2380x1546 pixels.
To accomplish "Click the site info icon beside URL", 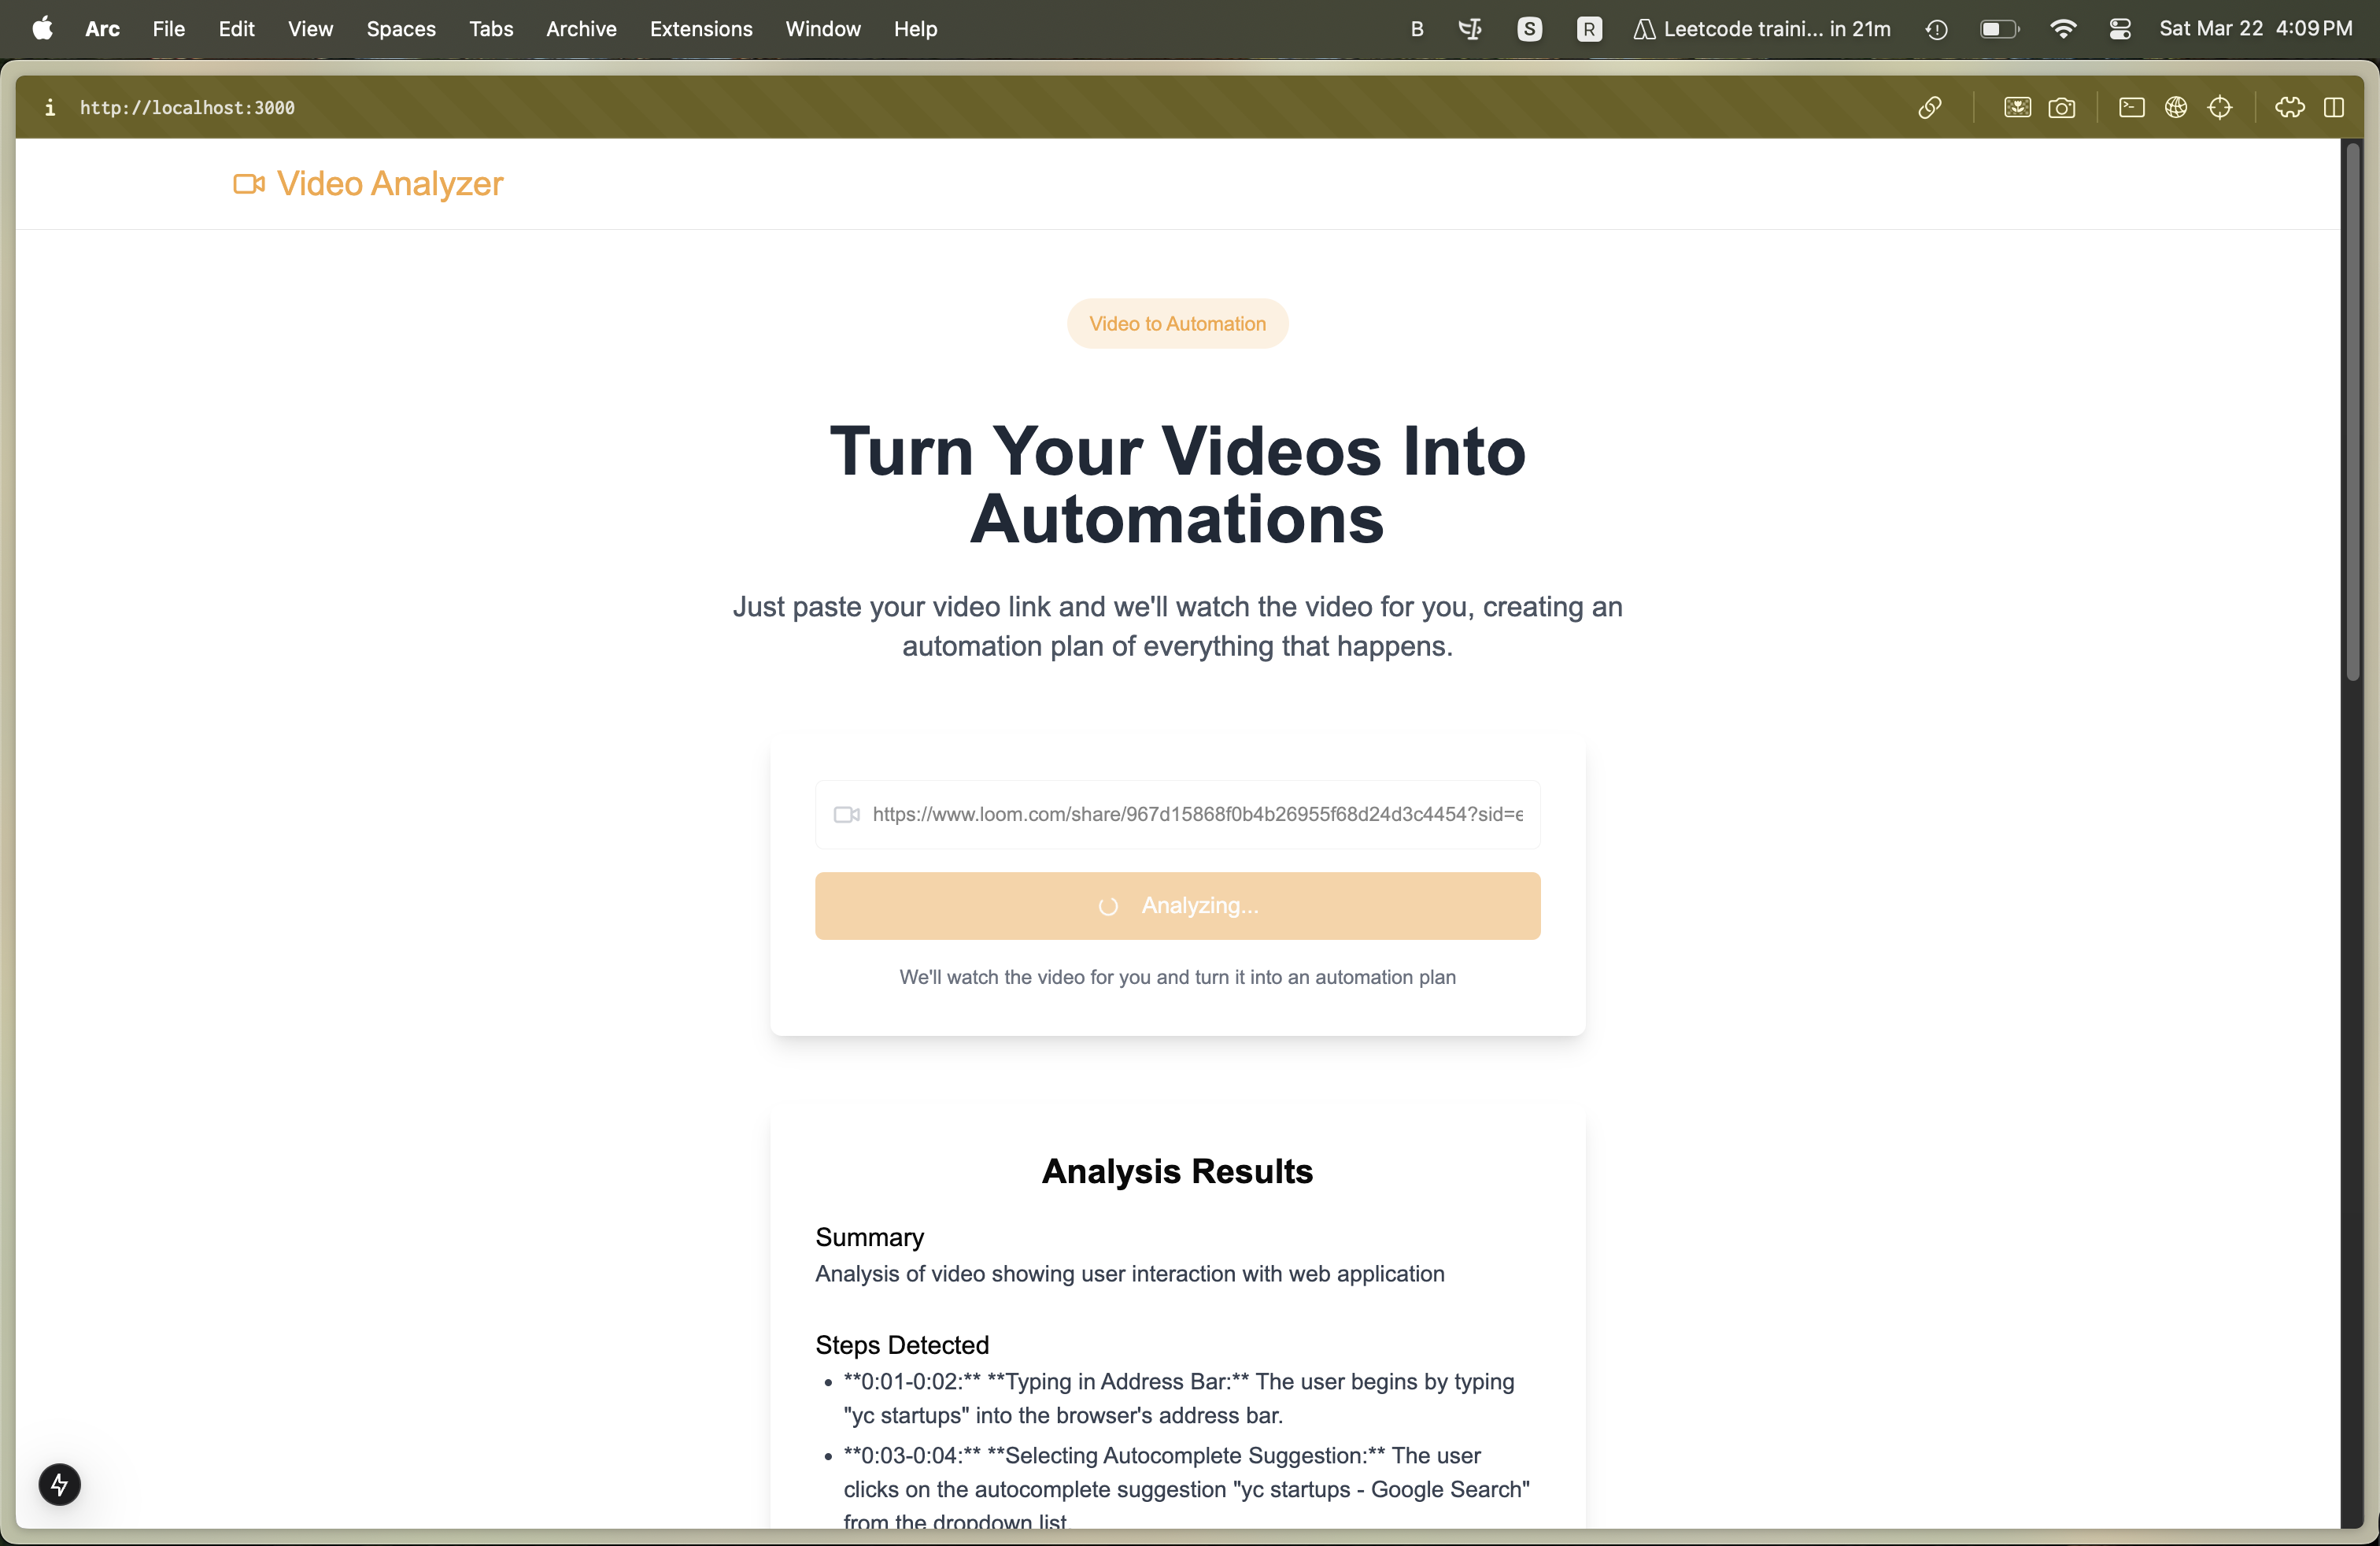I will 50,108.
